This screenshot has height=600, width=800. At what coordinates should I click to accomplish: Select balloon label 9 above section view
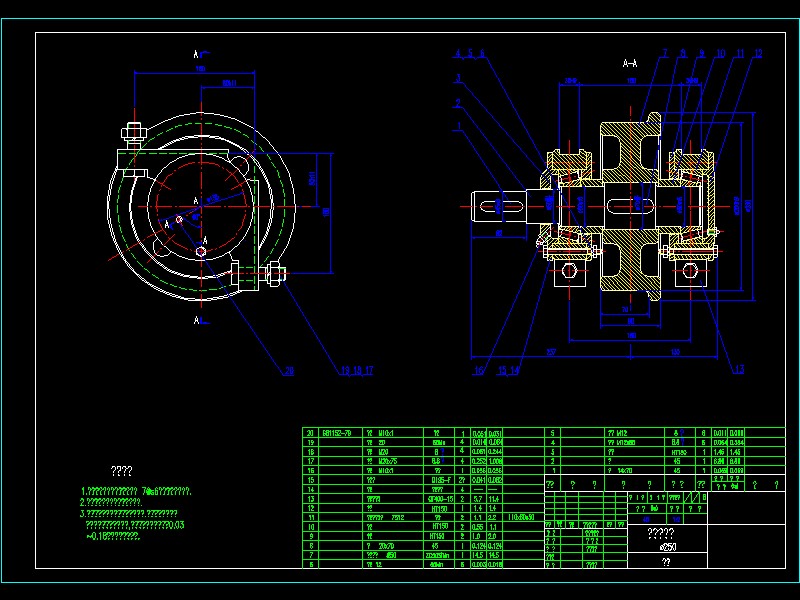702,54
